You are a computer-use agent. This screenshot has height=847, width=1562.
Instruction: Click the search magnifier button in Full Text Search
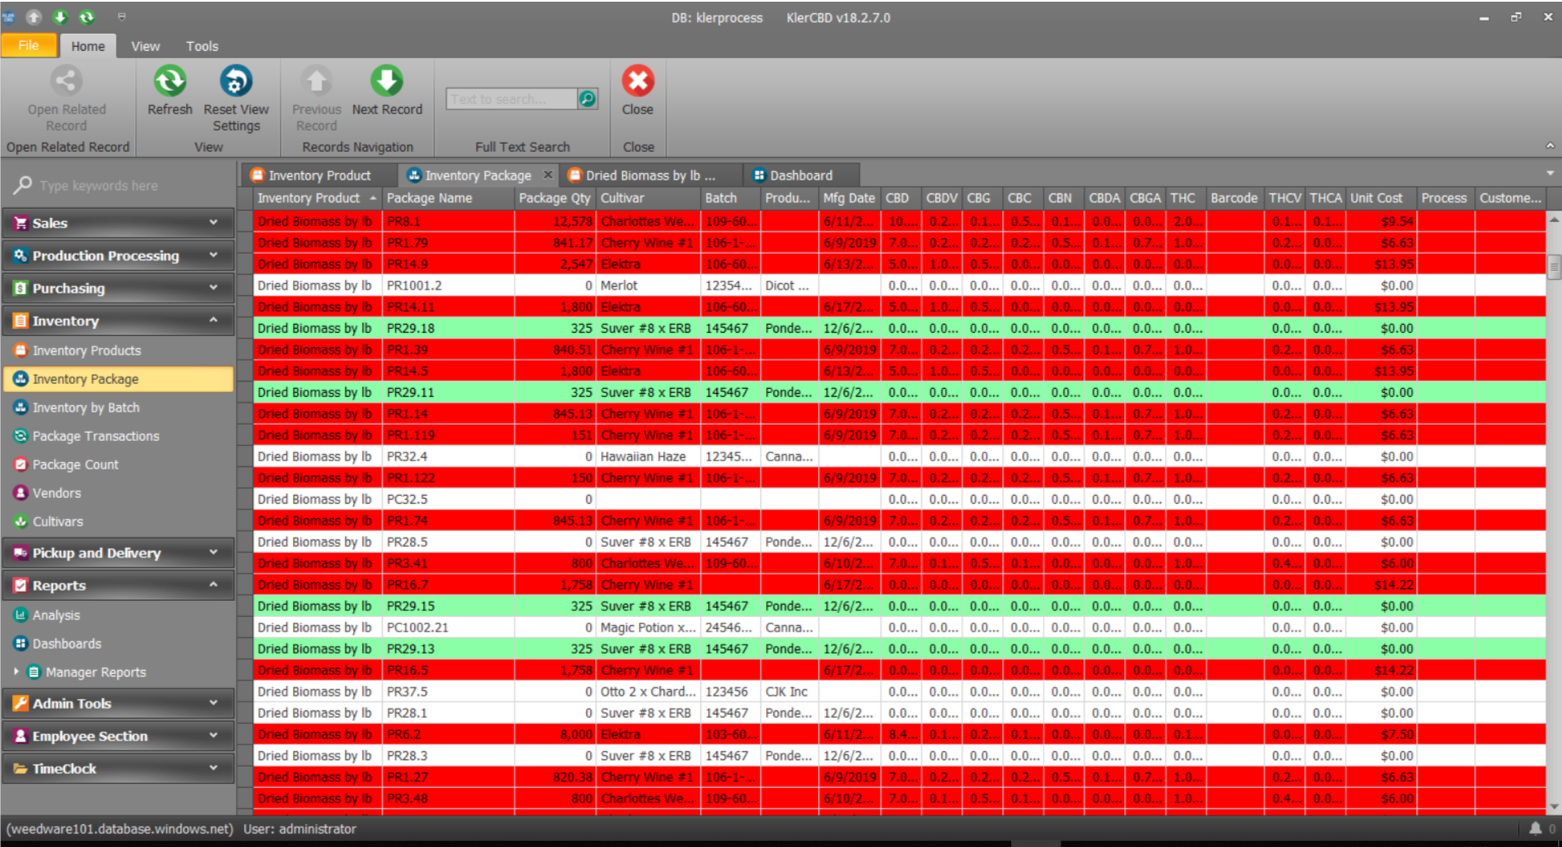click(588, 99)
